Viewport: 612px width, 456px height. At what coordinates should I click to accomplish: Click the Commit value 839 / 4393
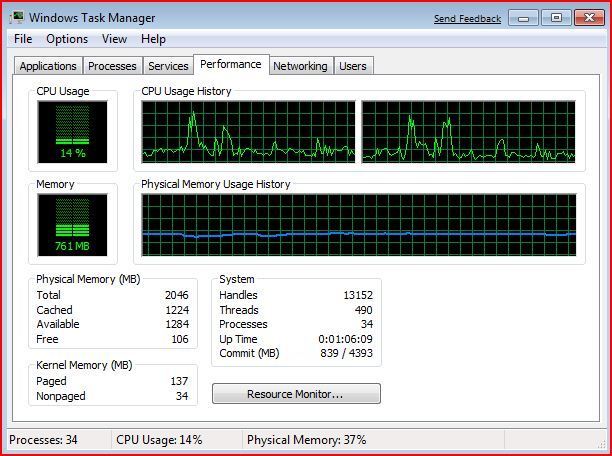click(x=347, y=353)
